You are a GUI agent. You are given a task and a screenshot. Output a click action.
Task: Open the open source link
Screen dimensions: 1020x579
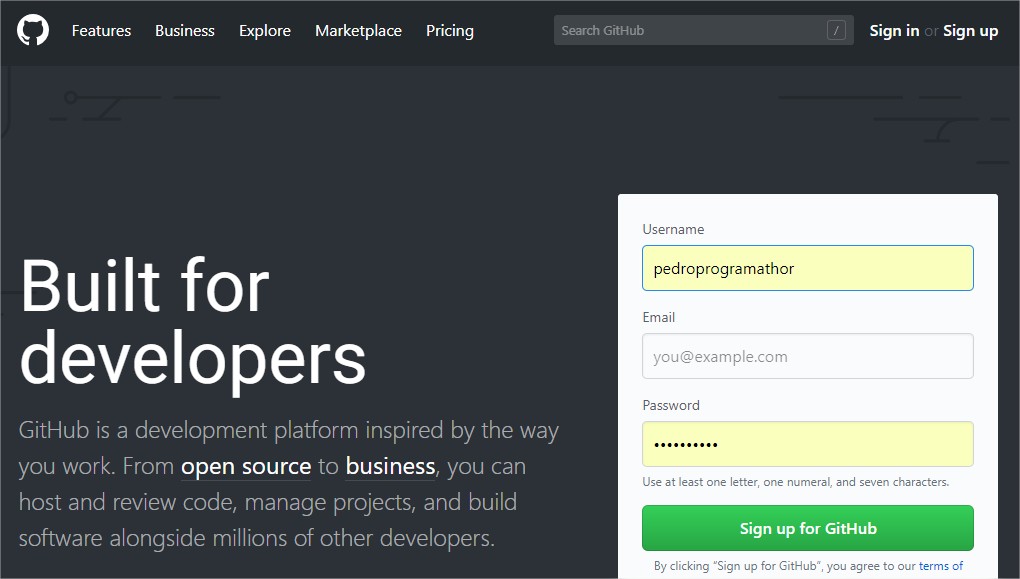pos(246,466)
